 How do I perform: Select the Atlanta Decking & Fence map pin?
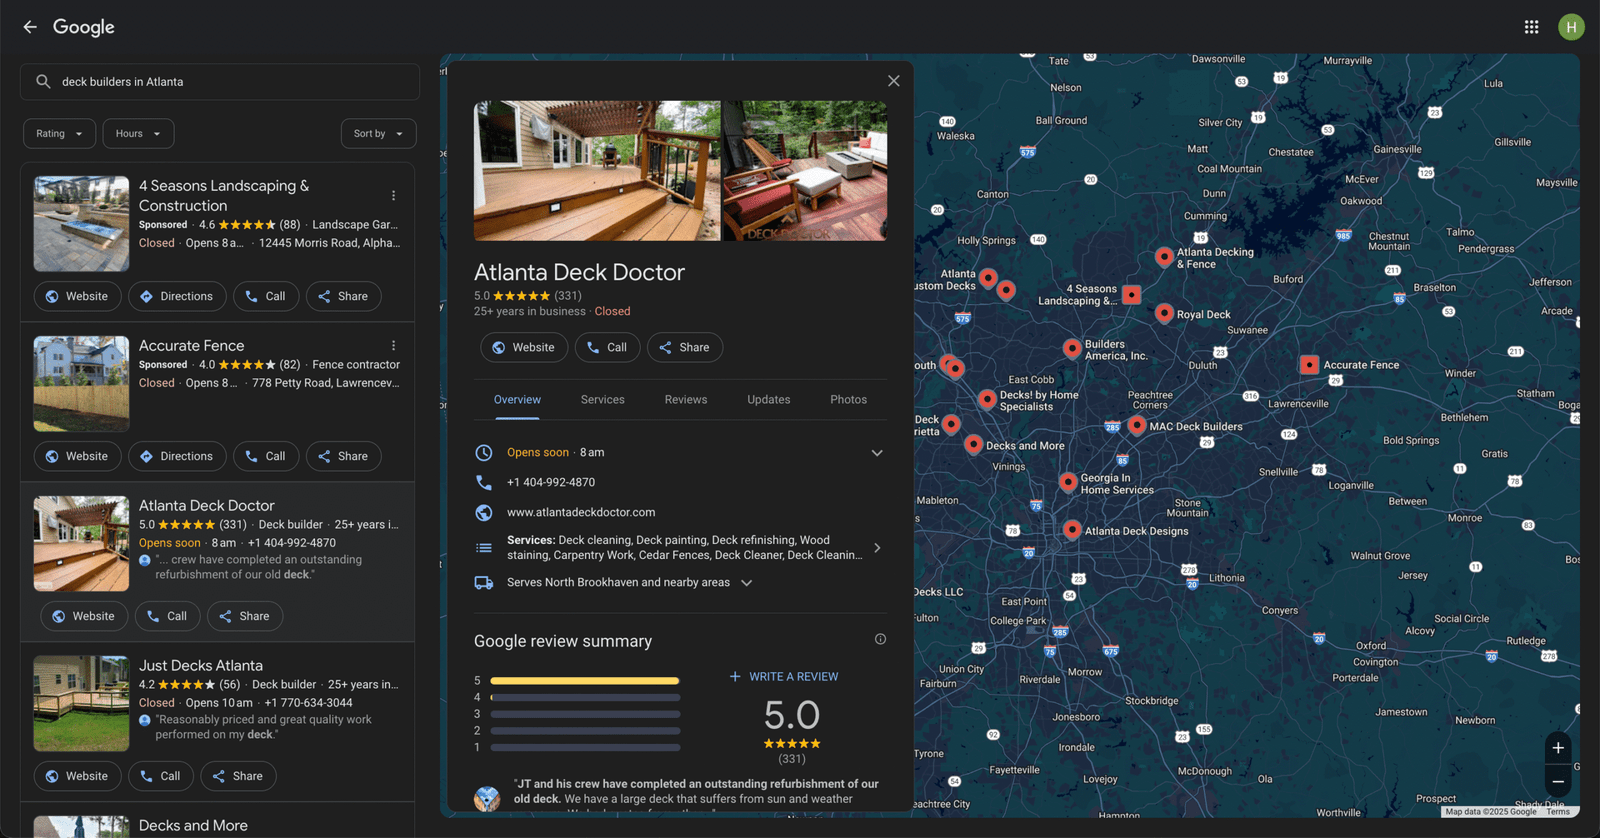click(x=1164, y=257)
